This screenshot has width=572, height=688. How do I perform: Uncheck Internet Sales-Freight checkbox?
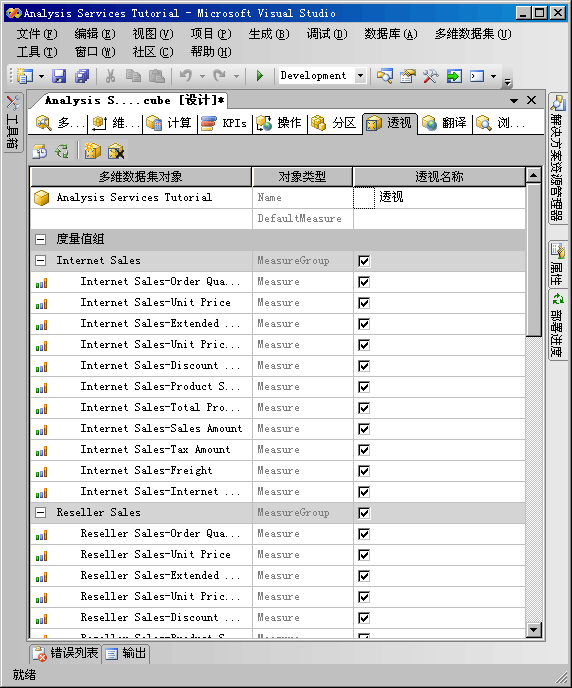364,471
